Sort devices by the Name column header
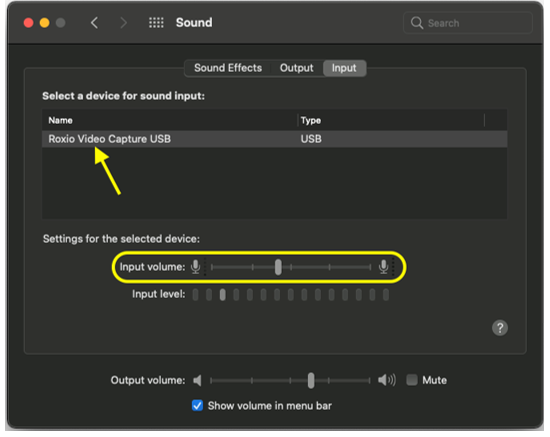 pos(170,121)
